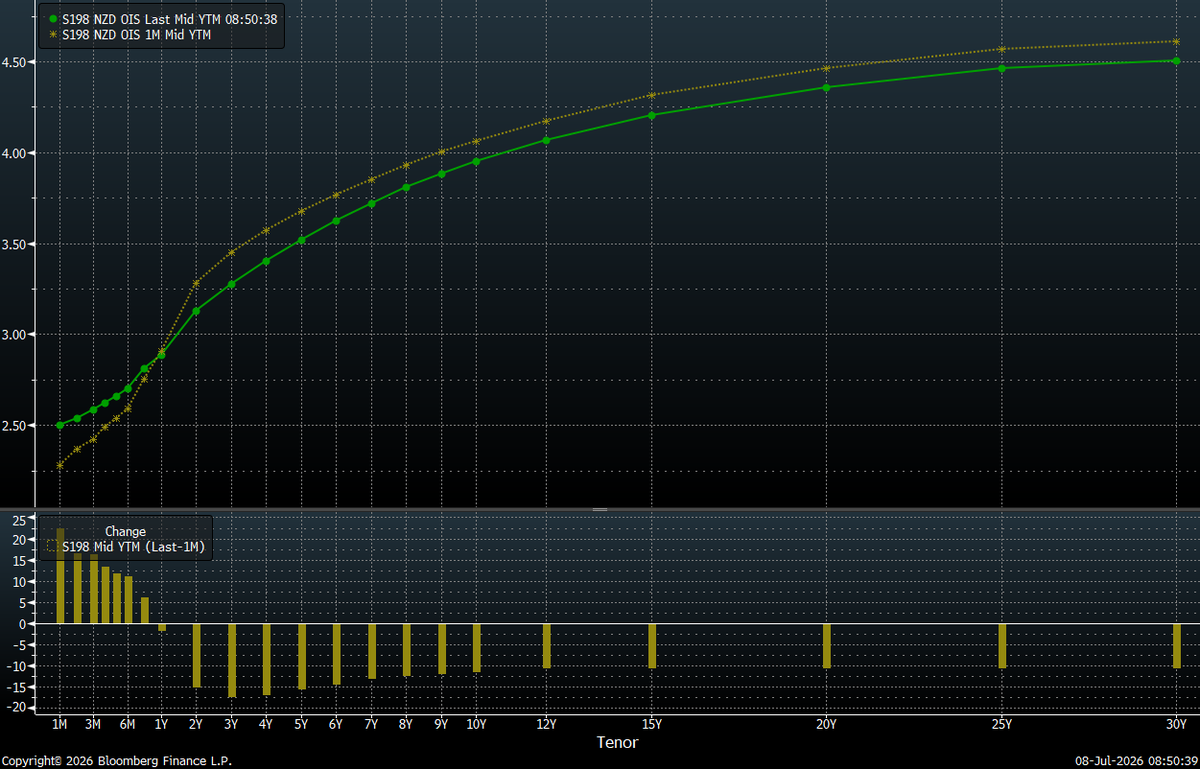Select S198 Mid YTM (Last-1M) legend text
The image size is (1200, 769).
point(134,547)
